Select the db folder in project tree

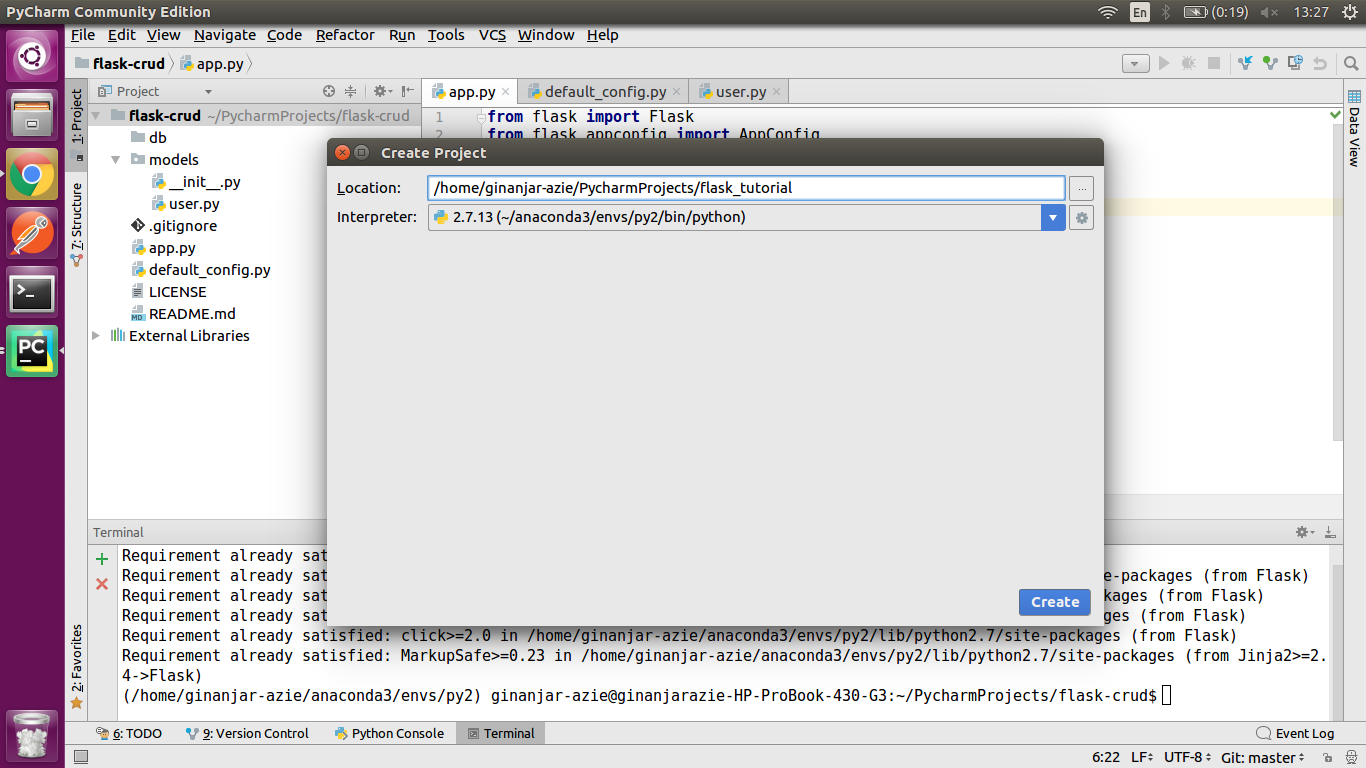pos(158,138)
